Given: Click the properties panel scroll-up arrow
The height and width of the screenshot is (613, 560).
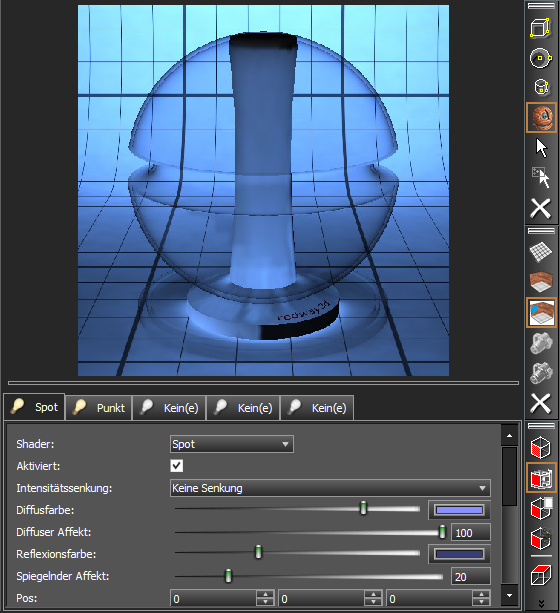Looking at the screenshot, I should 510,436.
